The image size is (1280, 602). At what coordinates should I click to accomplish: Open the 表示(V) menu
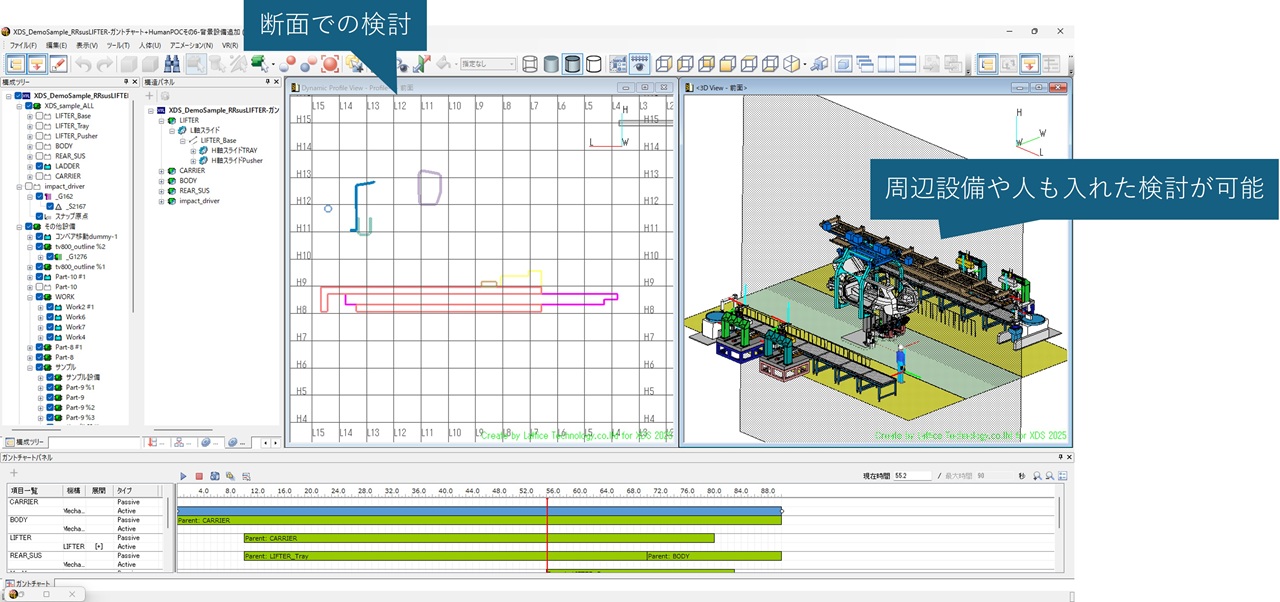tap(87, 45)
